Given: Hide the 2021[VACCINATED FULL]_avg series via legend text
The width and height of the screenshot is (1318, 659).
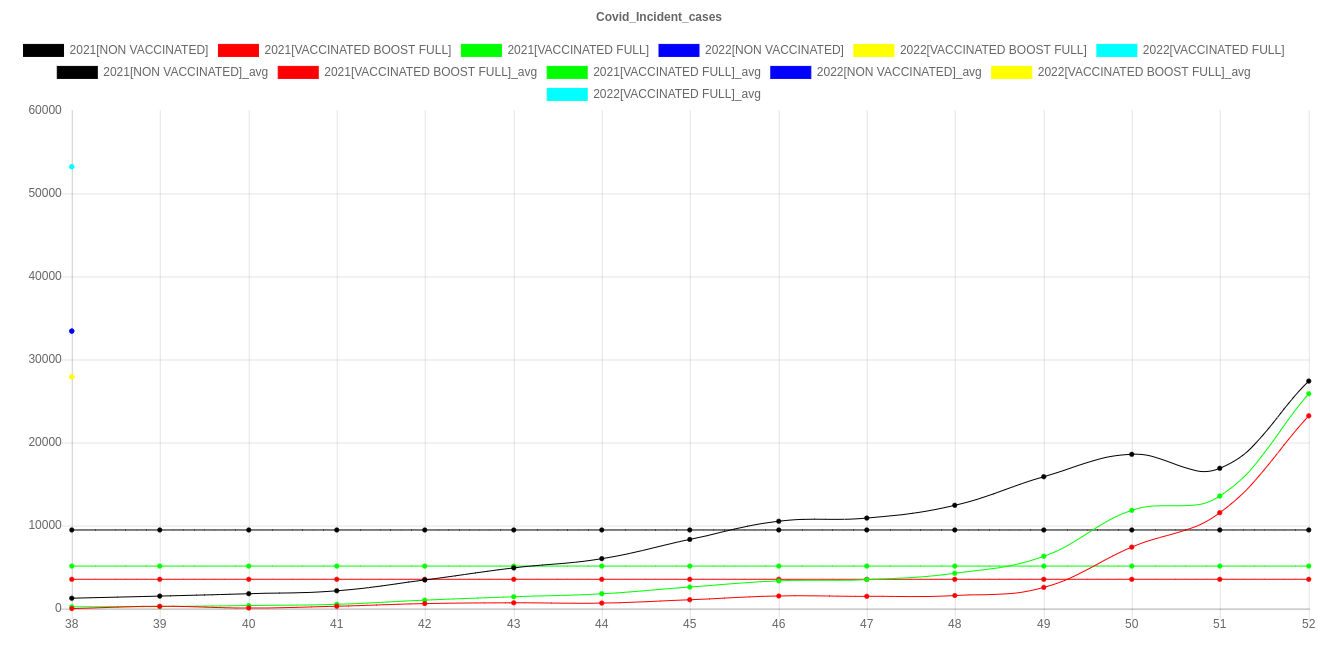Looking at the screenshot, I should [x=676, y=72].
